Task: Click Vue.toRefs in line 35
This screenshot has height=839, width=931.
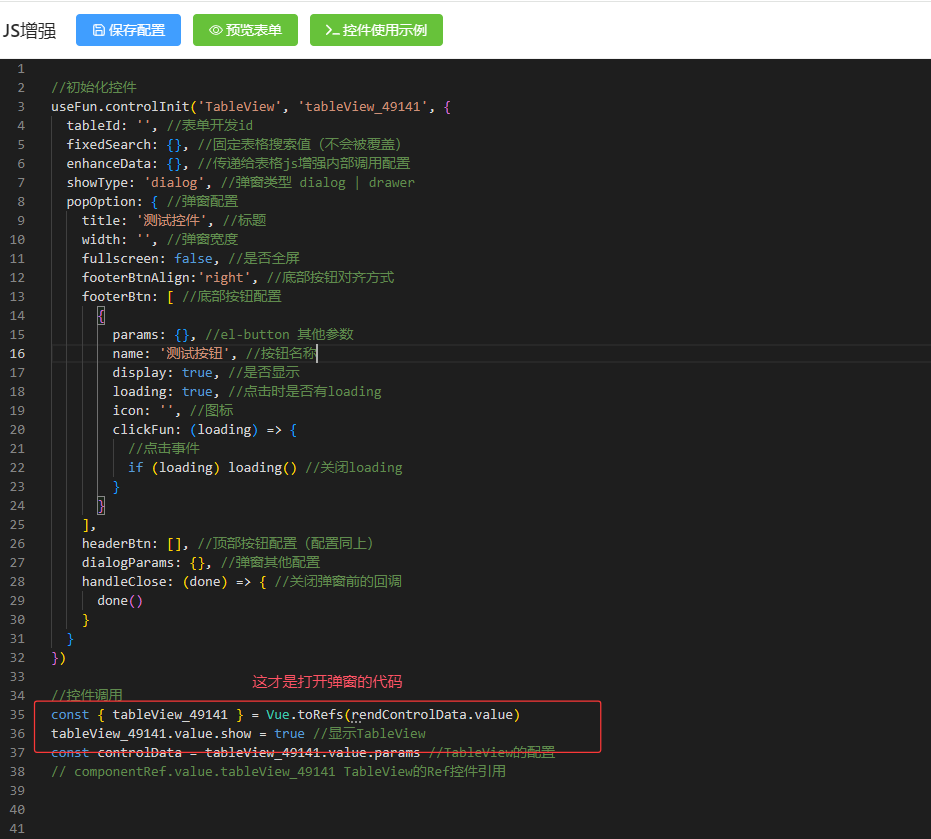Action: point(305,714)
